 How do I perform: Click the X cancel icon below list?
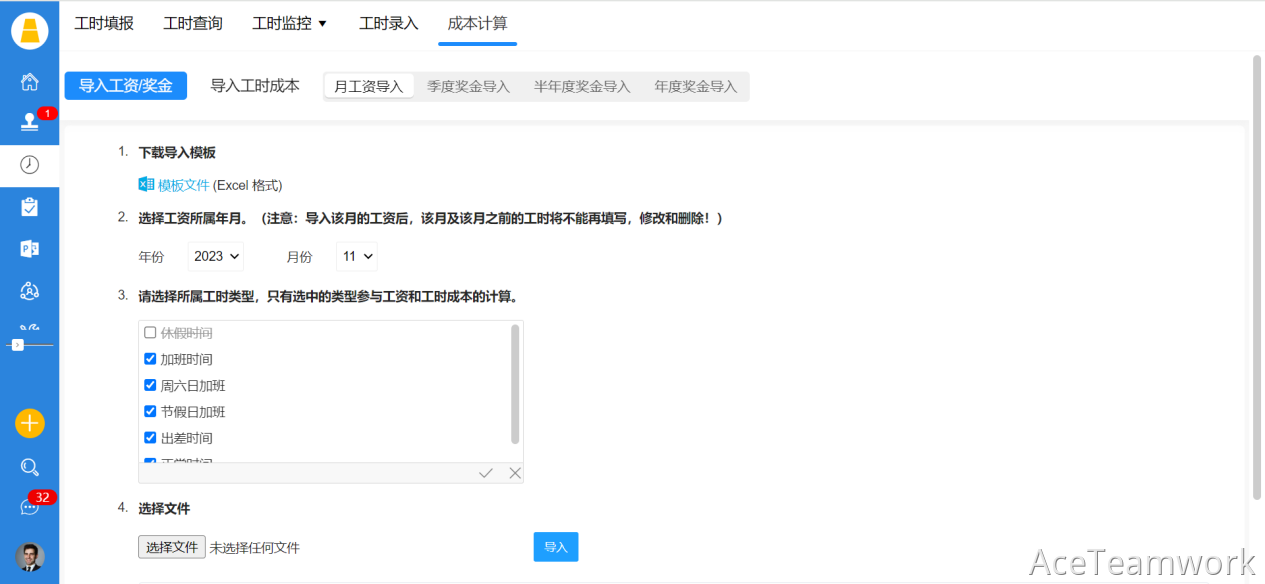click(515, 473)
